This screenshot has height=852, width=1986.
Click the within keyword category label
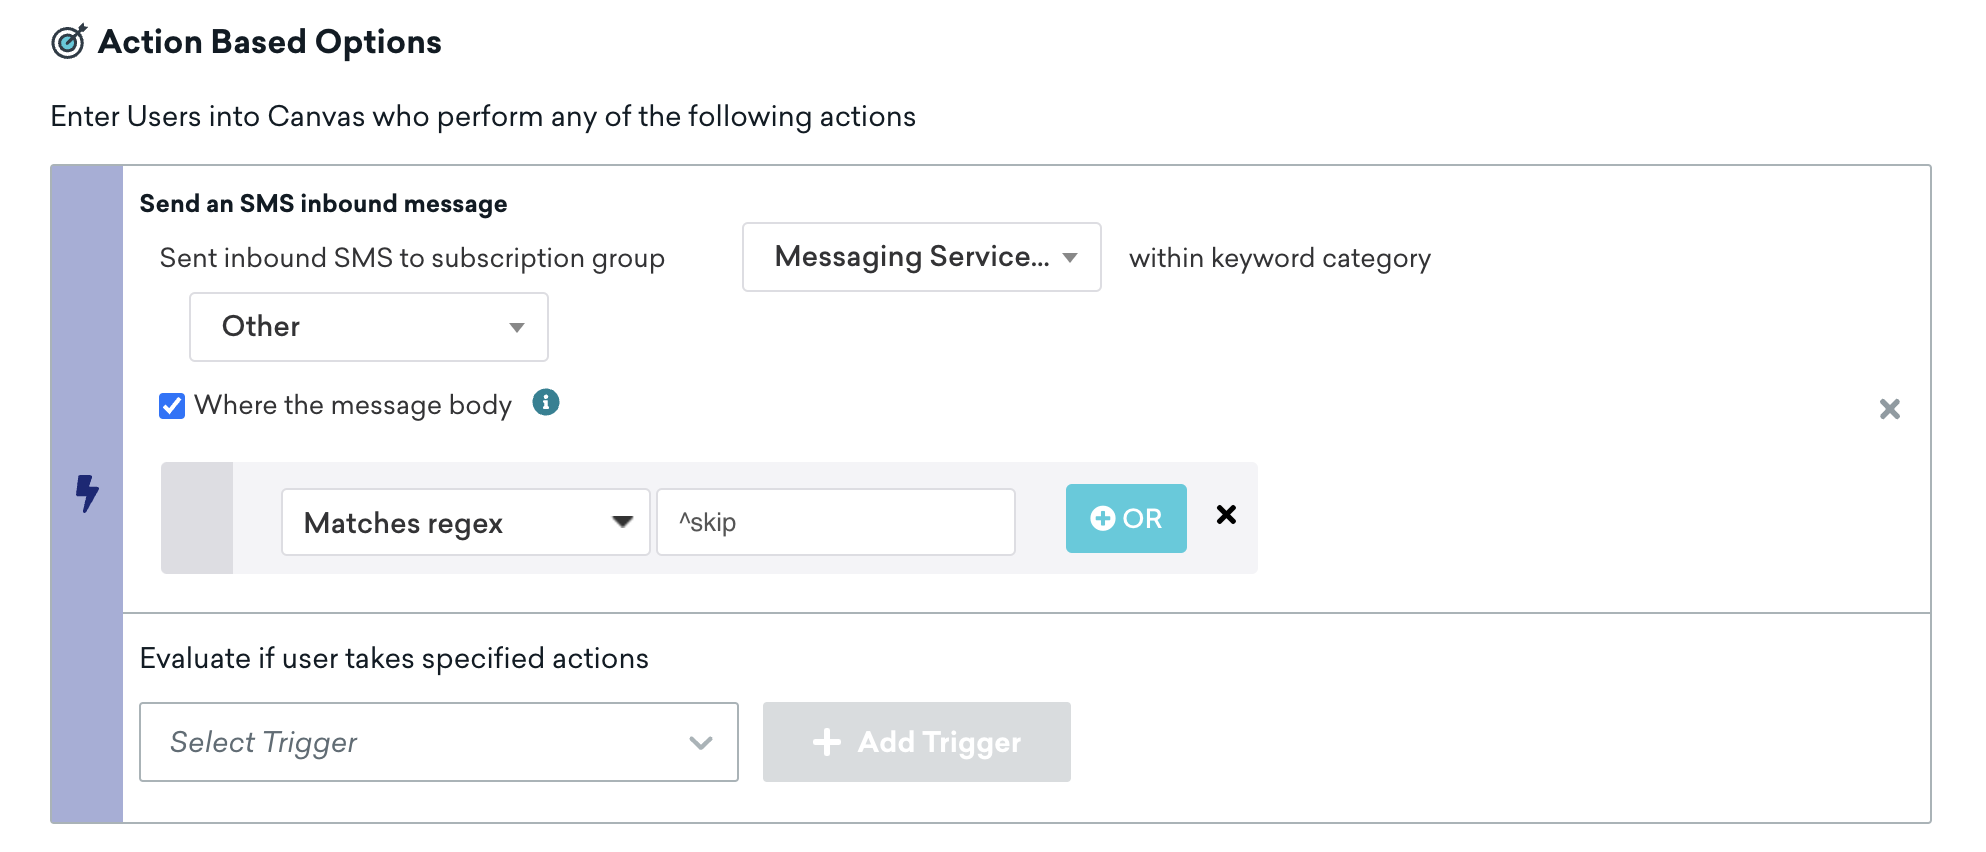pyautogui.click(x=1280, y=259)
